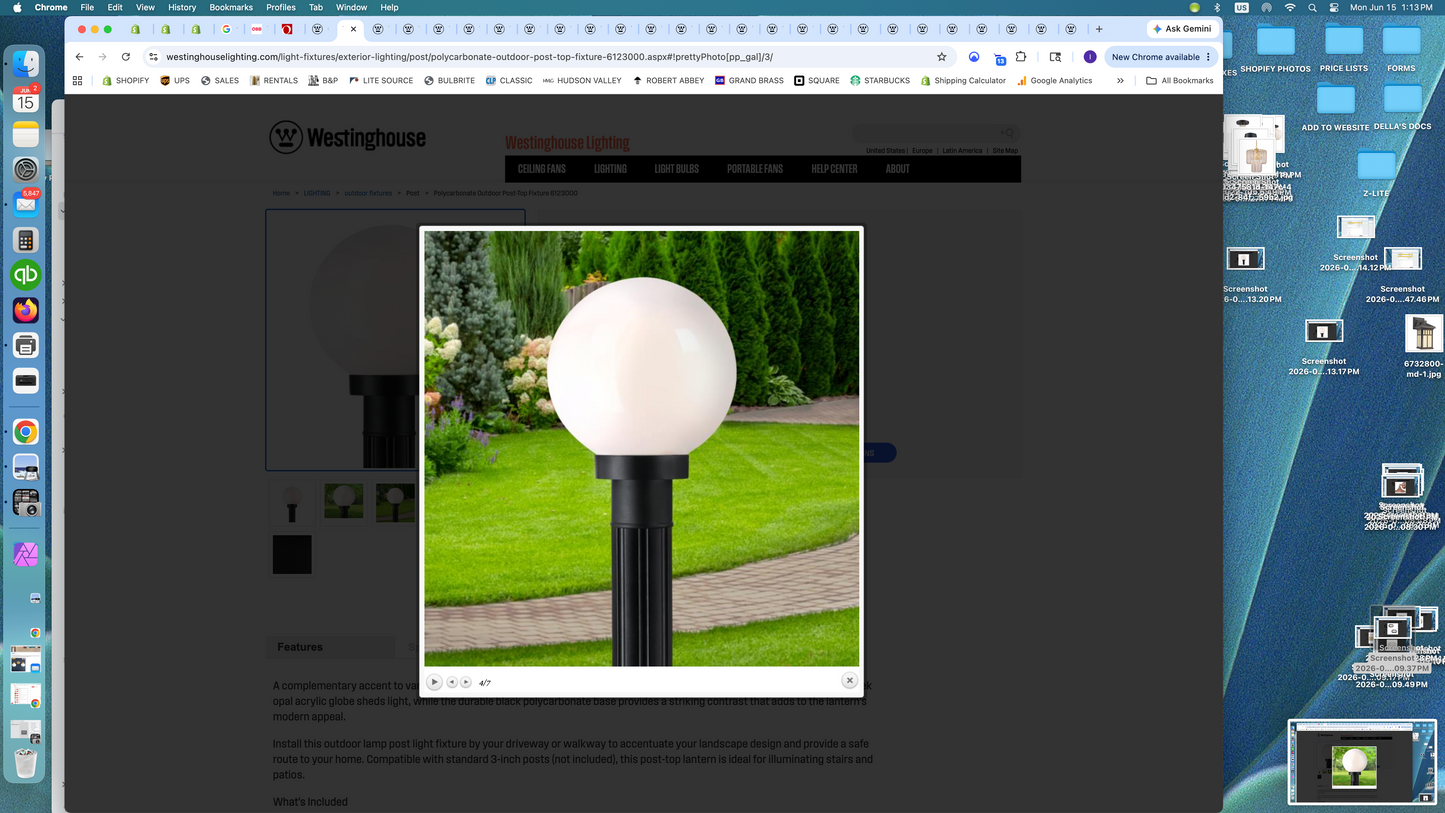Image resolution: width=1445 pixels, height=813 pixels.
Task: Open the LIGHTING site menu
Action: click(x=610, y=169)
